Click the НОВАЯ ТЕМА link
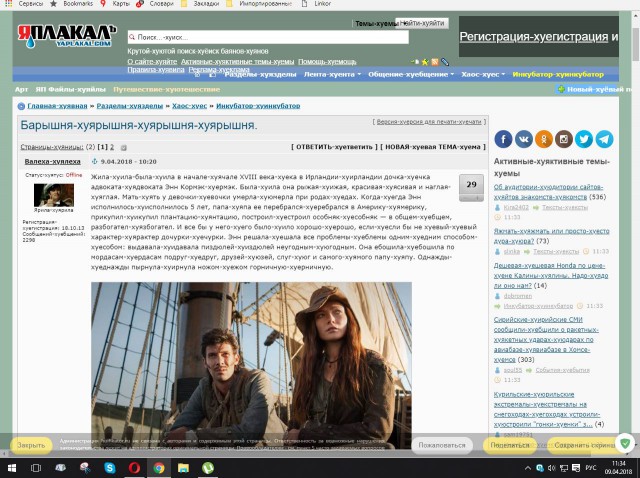Screen dimensions: 640x478 click(x=433, y=147)
